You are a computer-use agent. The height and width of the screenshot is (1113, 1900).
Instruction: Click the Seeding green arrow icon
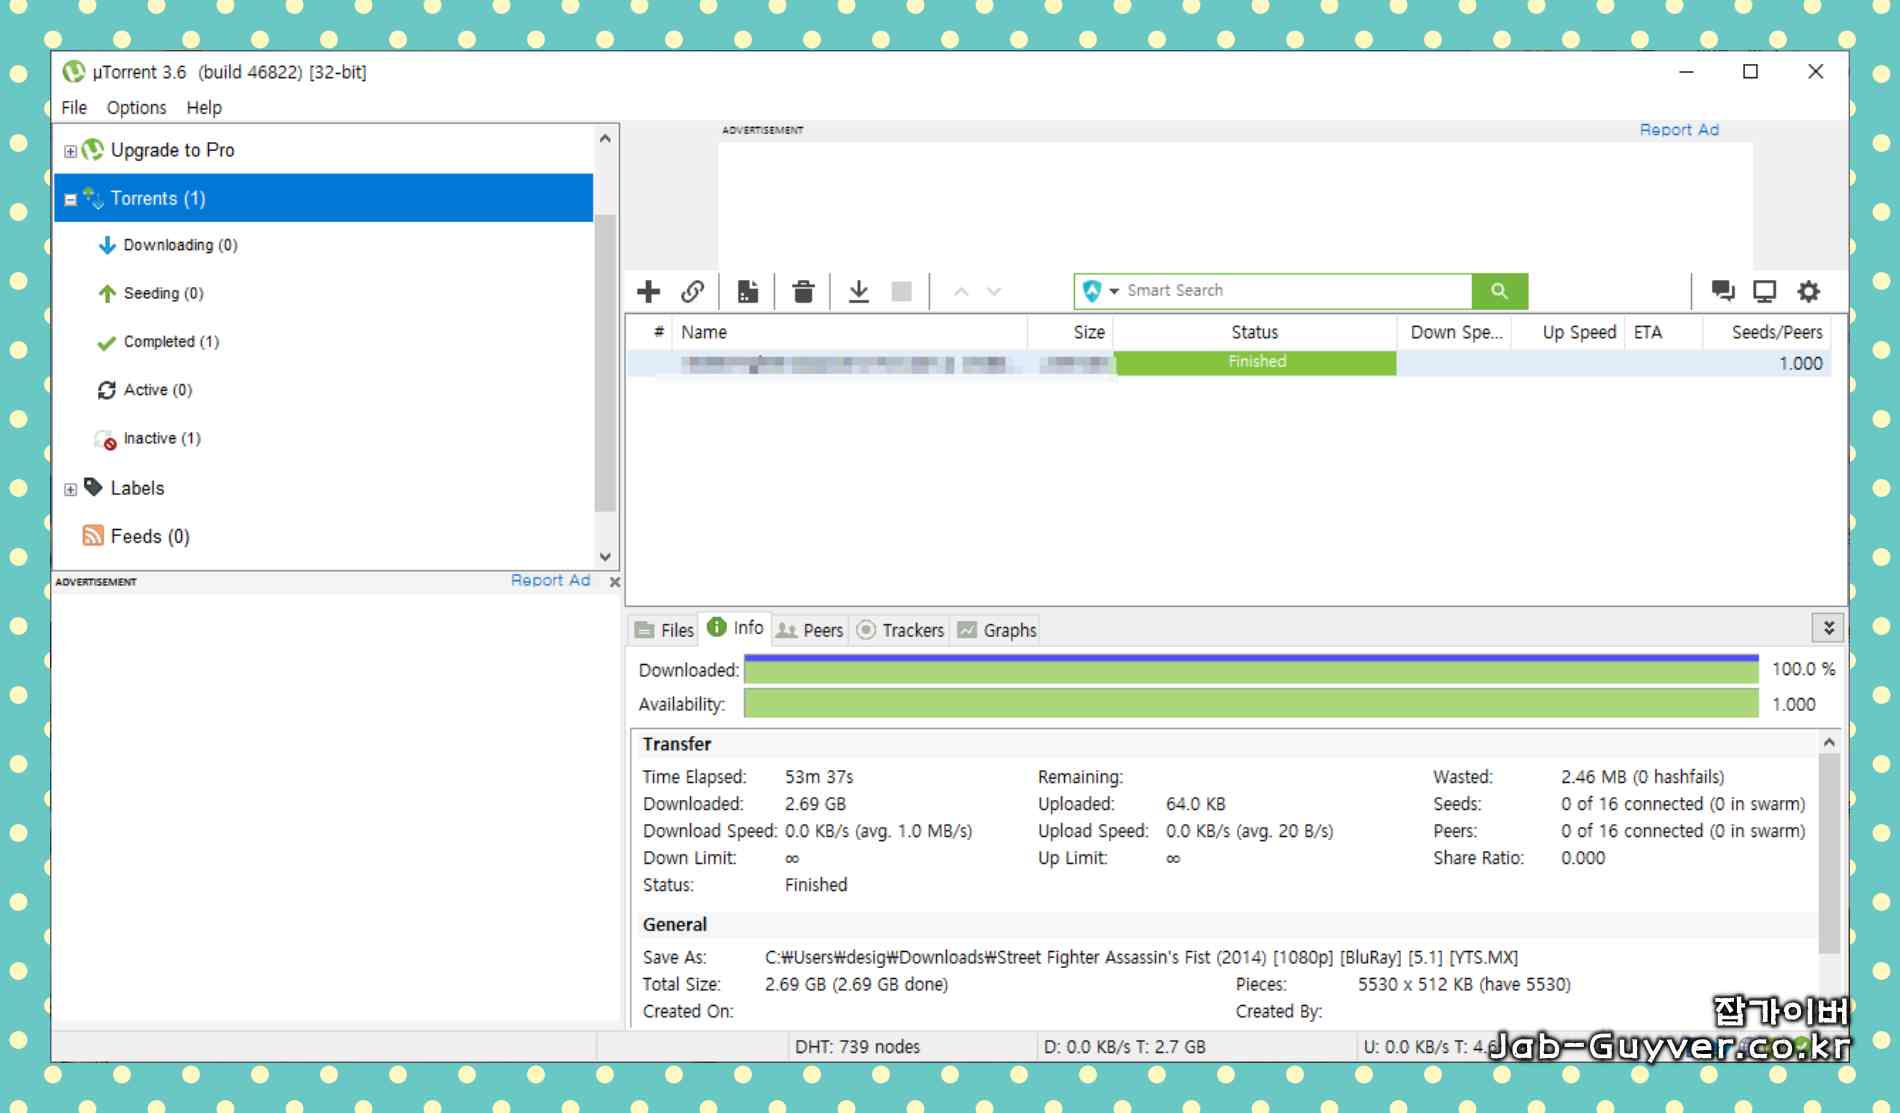[107, 293]
